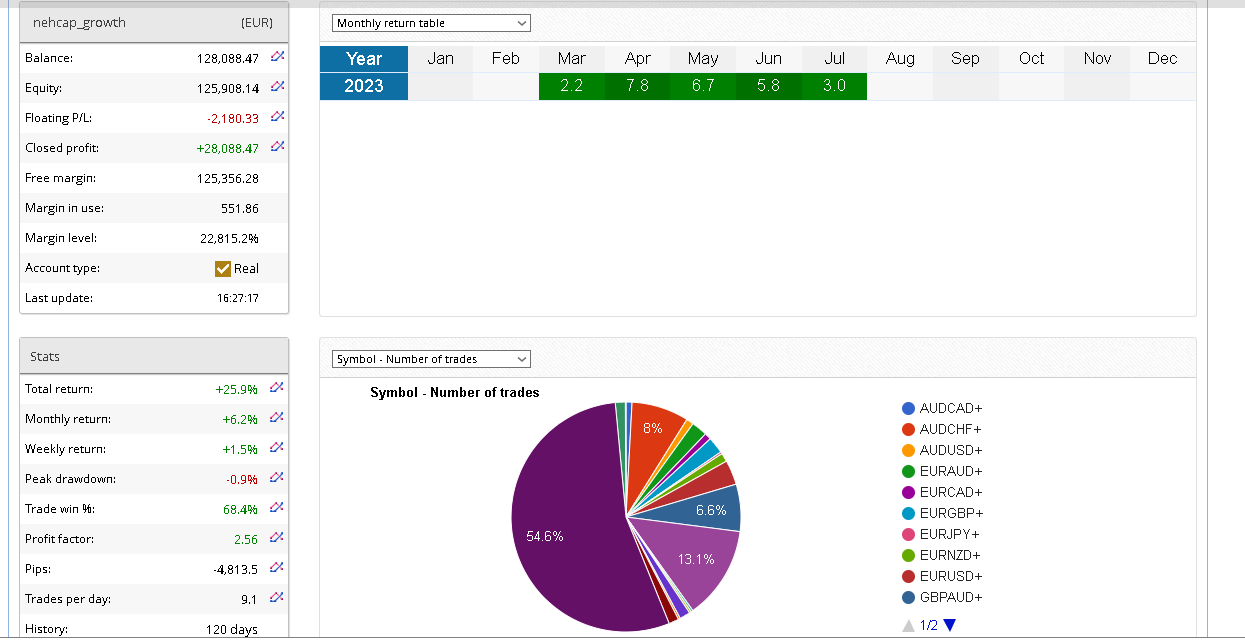Open the Symbol - Number of trades dropdown
The image size is (1245, 644).
point(431,359)
